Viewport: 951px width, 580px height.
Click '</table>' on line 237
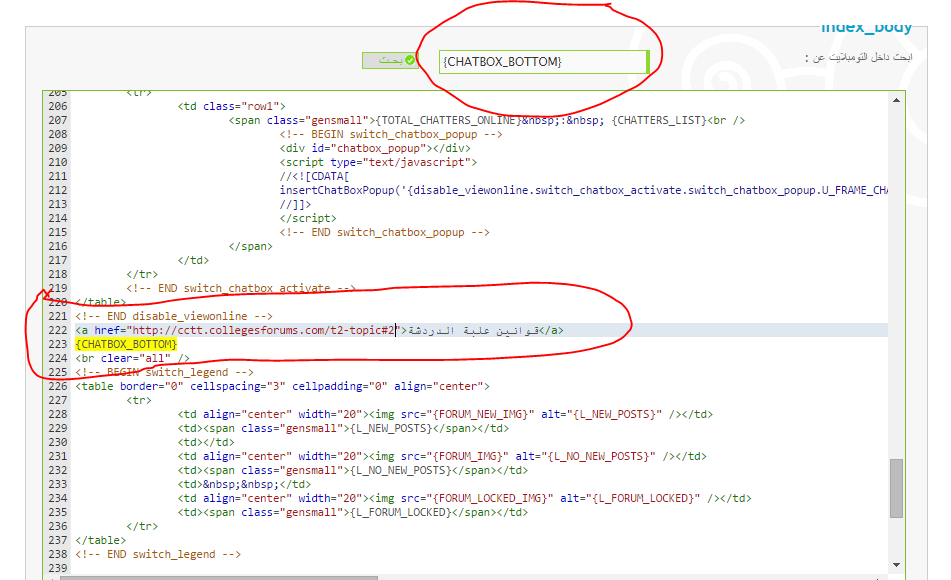pyautogui.click(x=101, y=541)
